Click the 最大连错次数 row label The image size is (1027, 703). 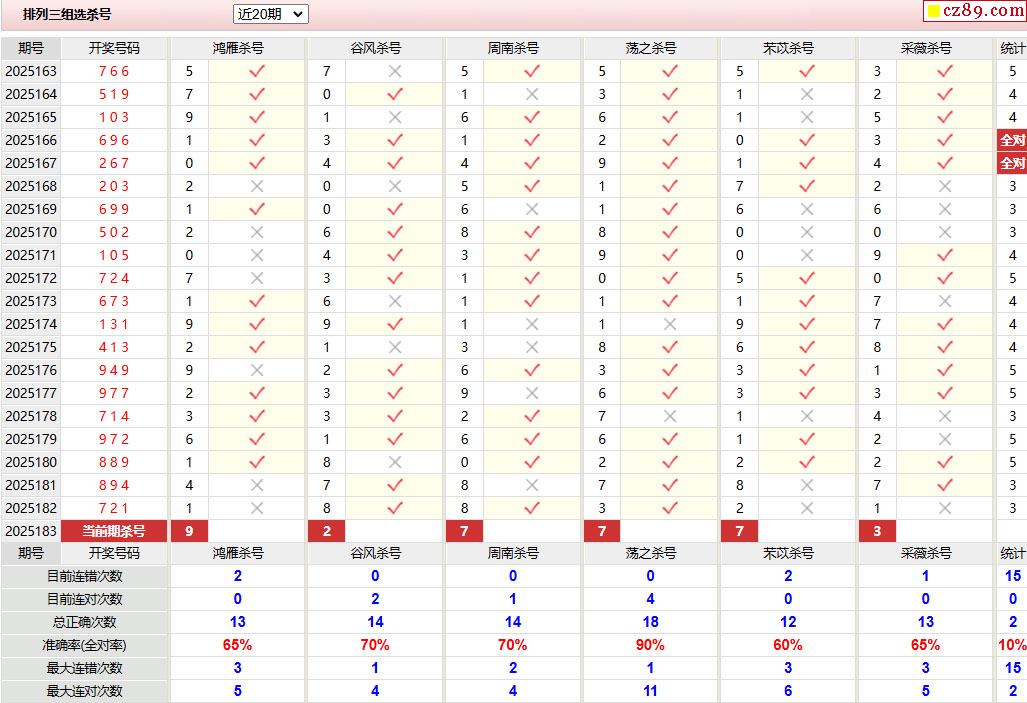[84, 668]
